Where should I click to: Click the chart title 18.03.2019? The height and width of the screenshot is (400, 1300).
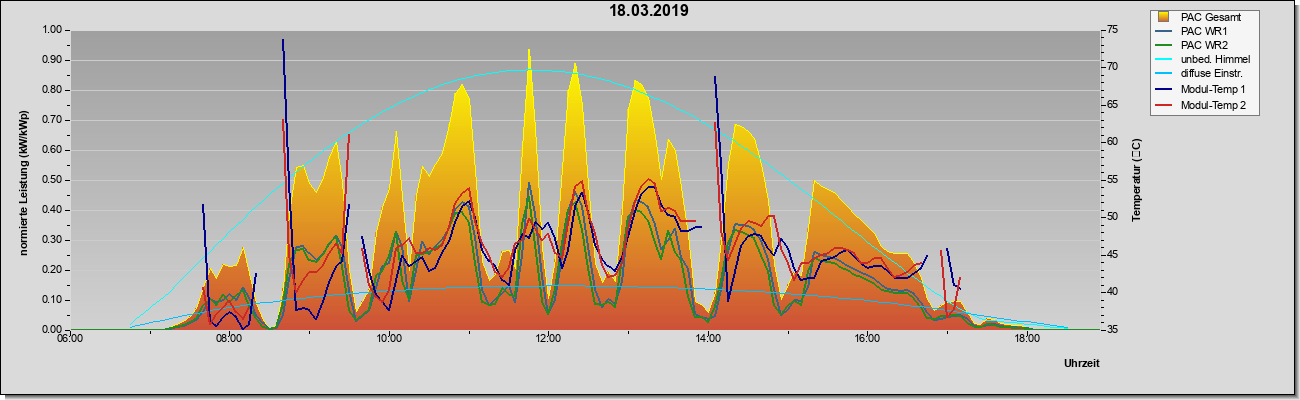[x=649, y=11]
